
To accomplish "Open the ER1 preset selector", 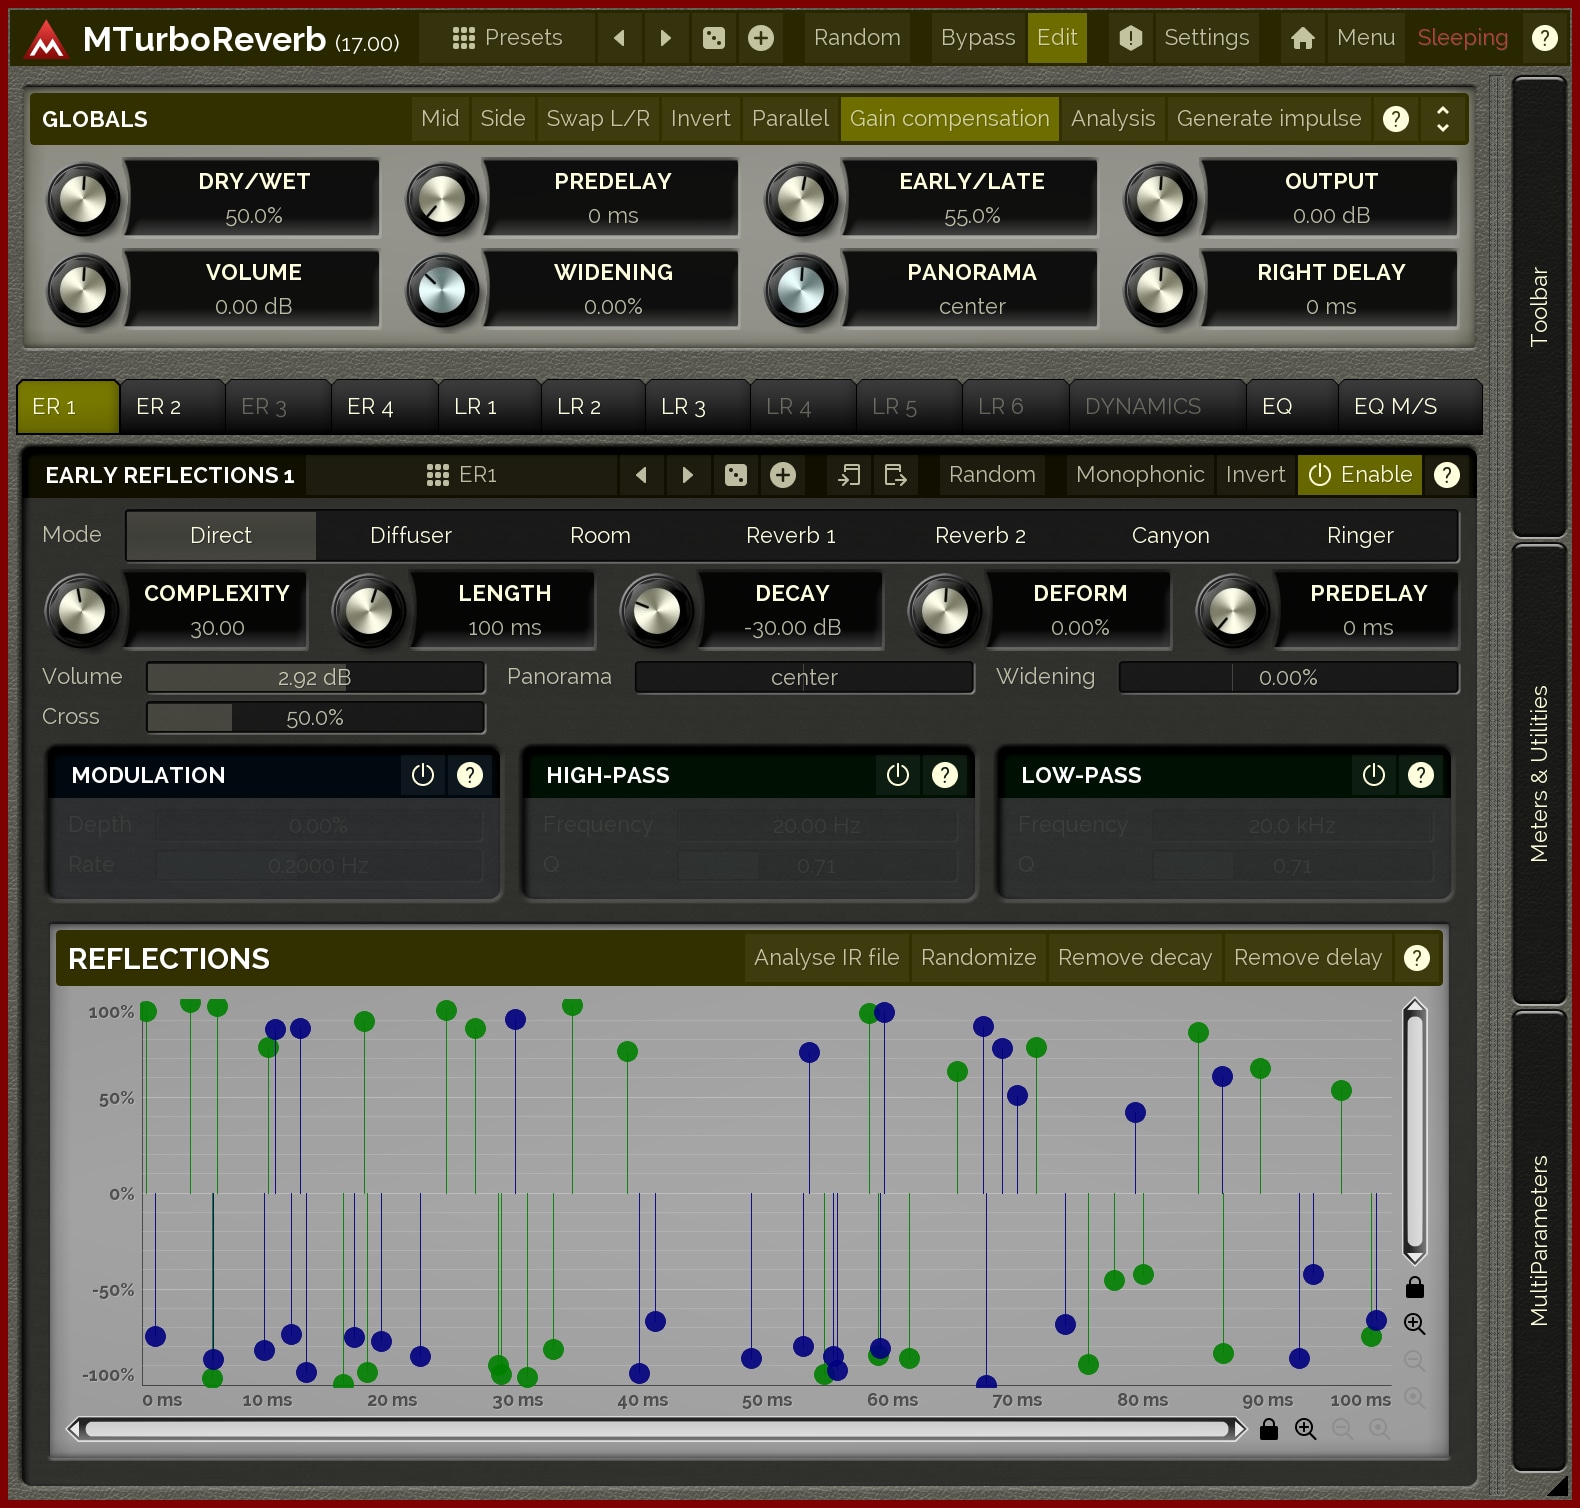I will (462, 475).
